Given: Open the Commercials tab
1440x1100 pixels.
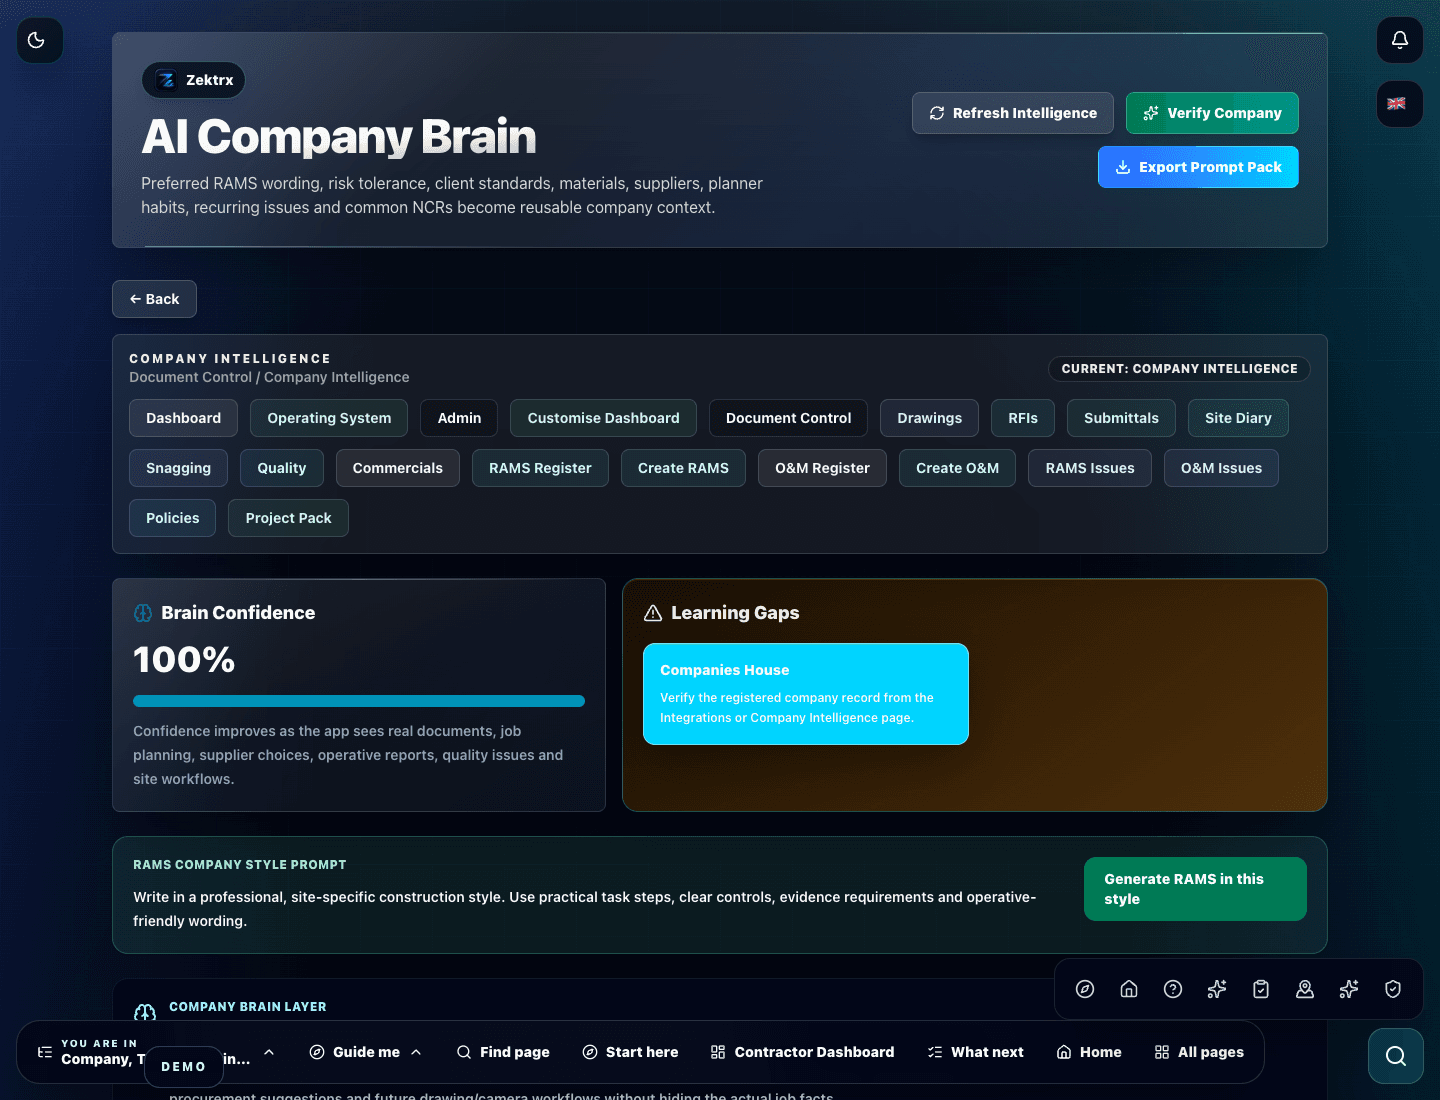Looking at the screenshot, I should pyautogui.click(x=397, y=468).
